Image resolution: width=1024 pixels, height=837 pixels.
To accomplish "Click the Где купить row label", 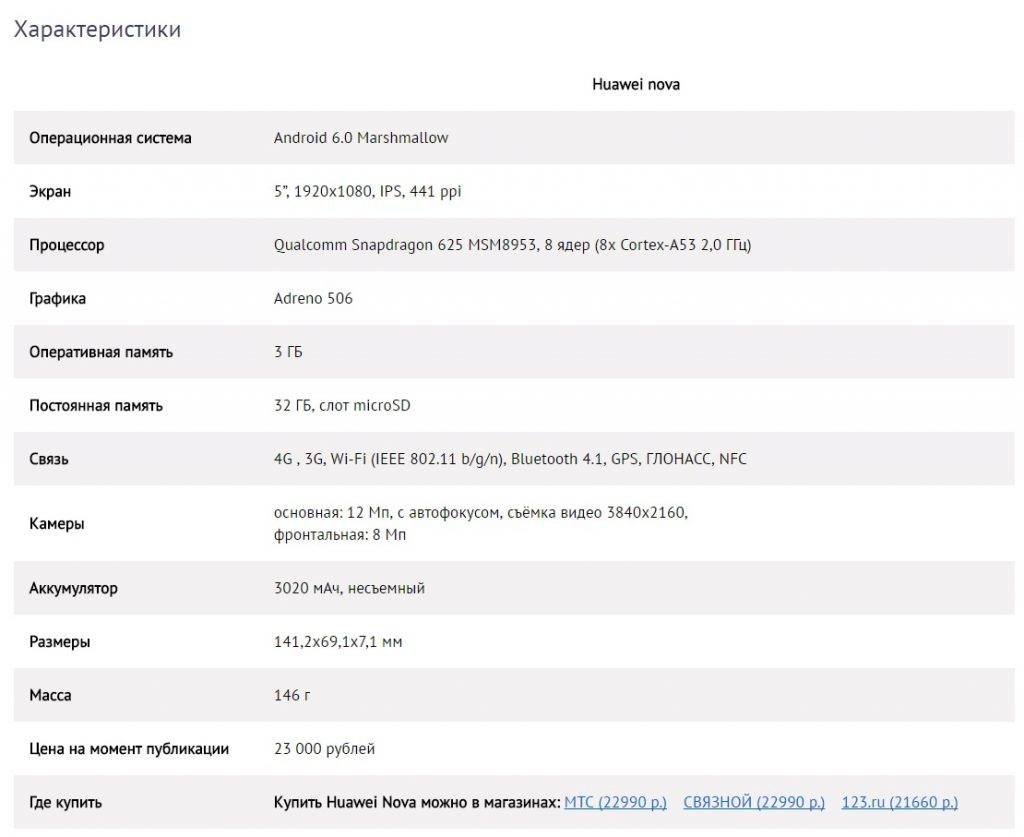I will (x=66, y=802).
